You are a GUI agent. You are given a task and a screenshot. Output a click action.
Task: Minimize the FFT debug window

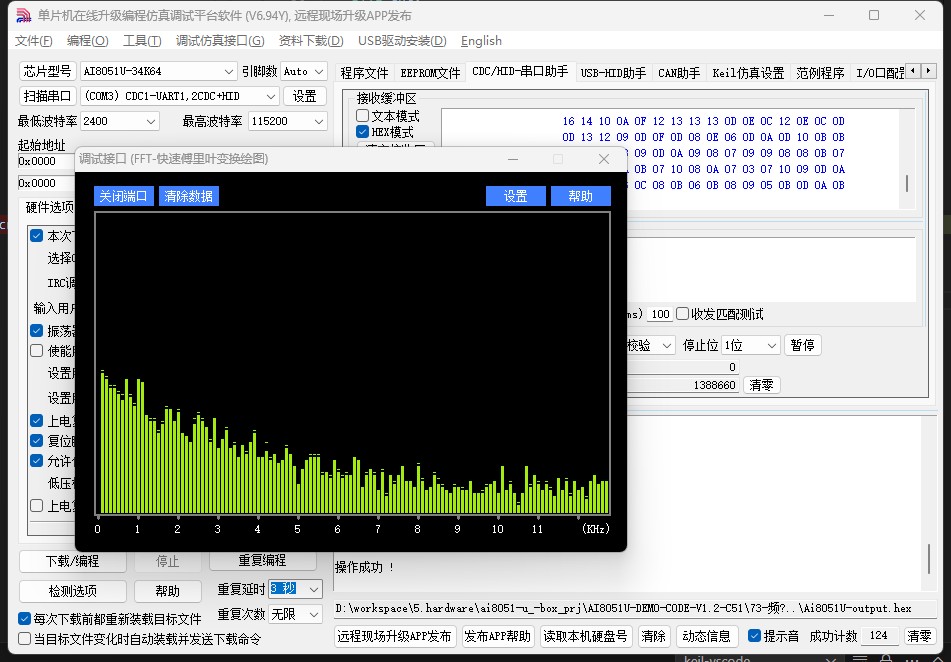[x=513, y=159]
